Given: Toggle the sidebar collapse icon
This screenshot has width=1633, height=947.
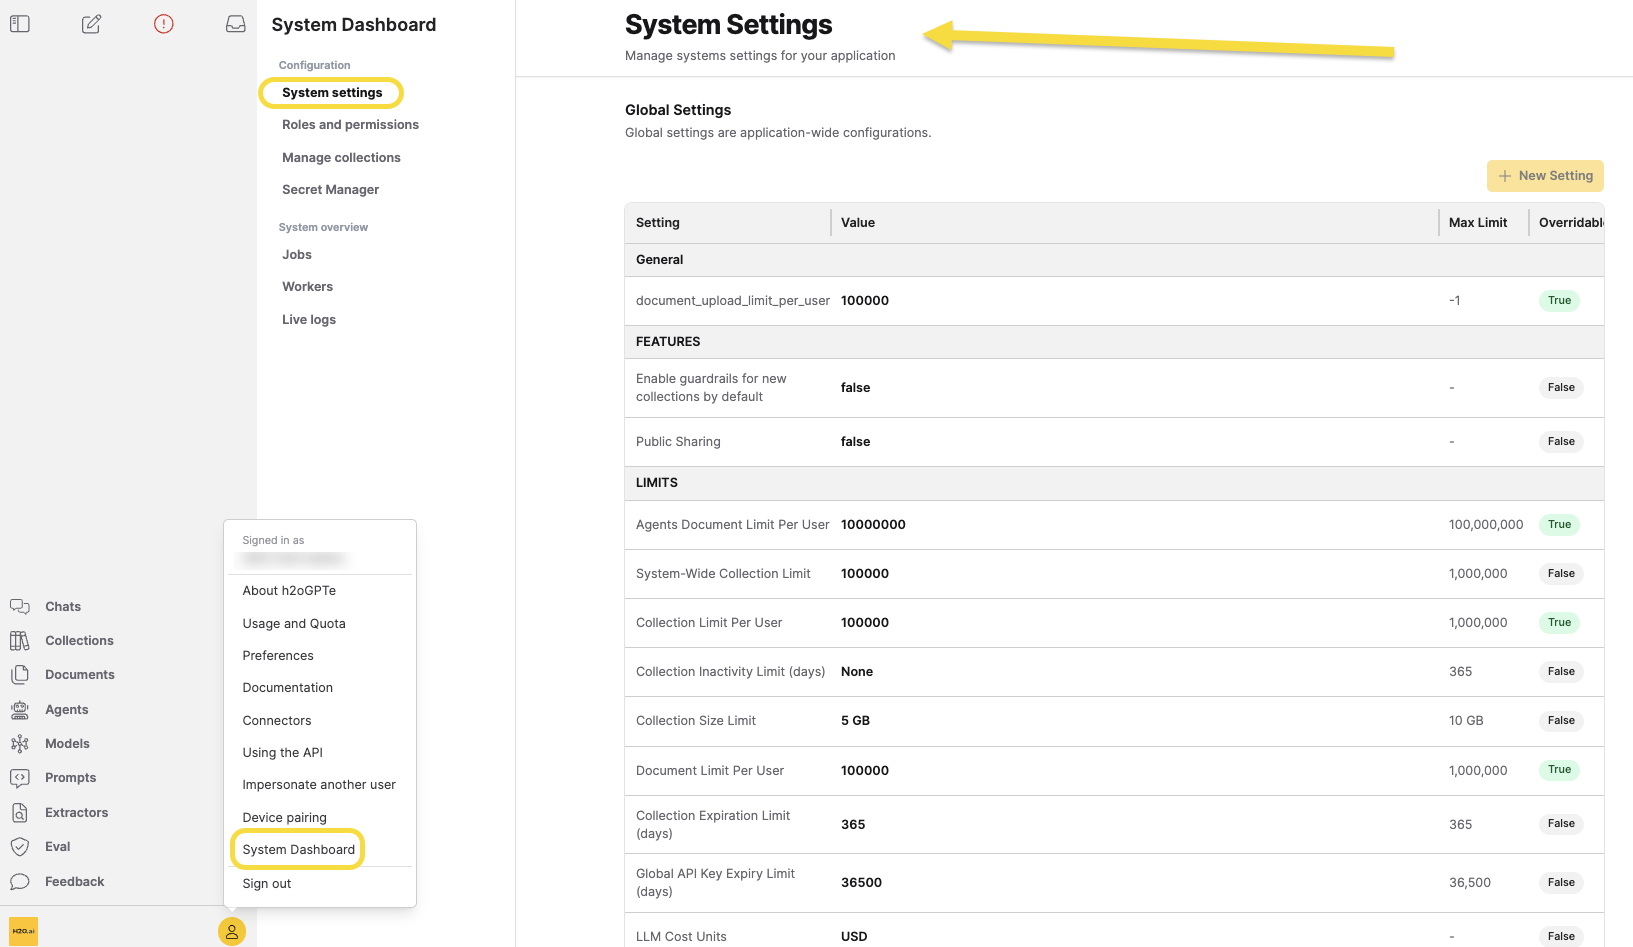Looking at the screenshot, I should pos(19,23).
